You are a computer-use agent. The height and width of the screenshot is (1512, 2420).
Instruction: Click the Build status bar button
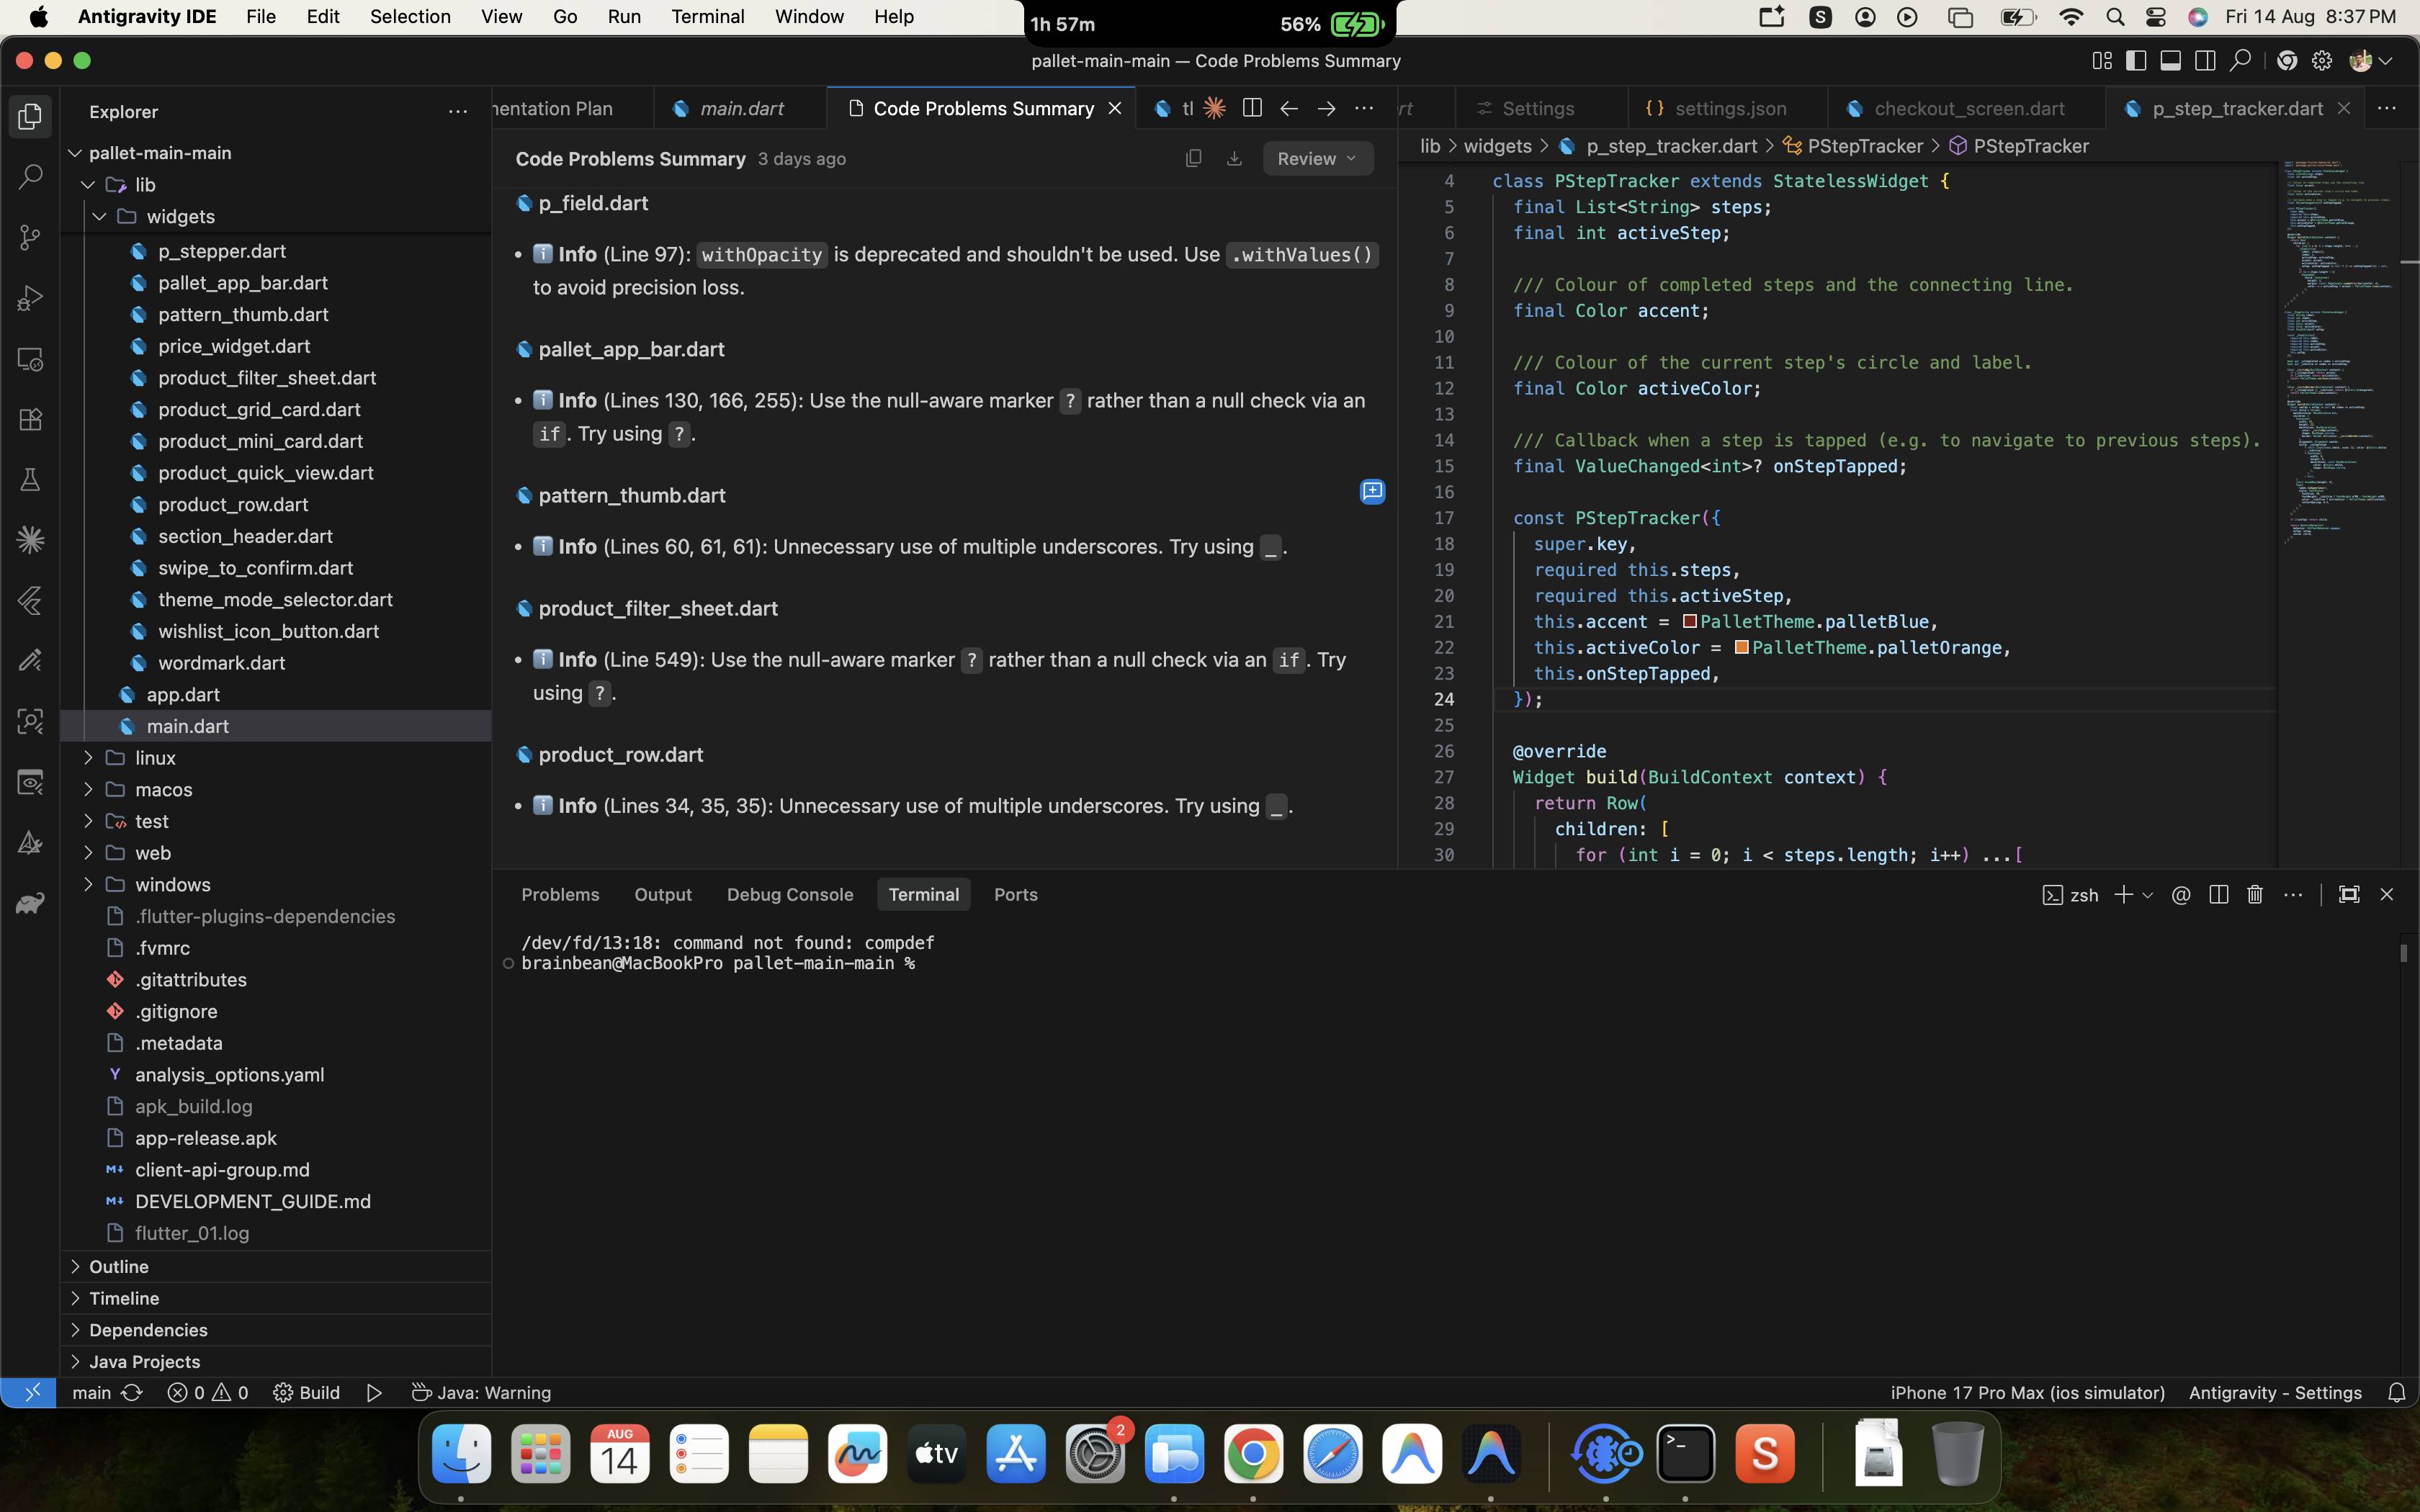point(307,1392)
